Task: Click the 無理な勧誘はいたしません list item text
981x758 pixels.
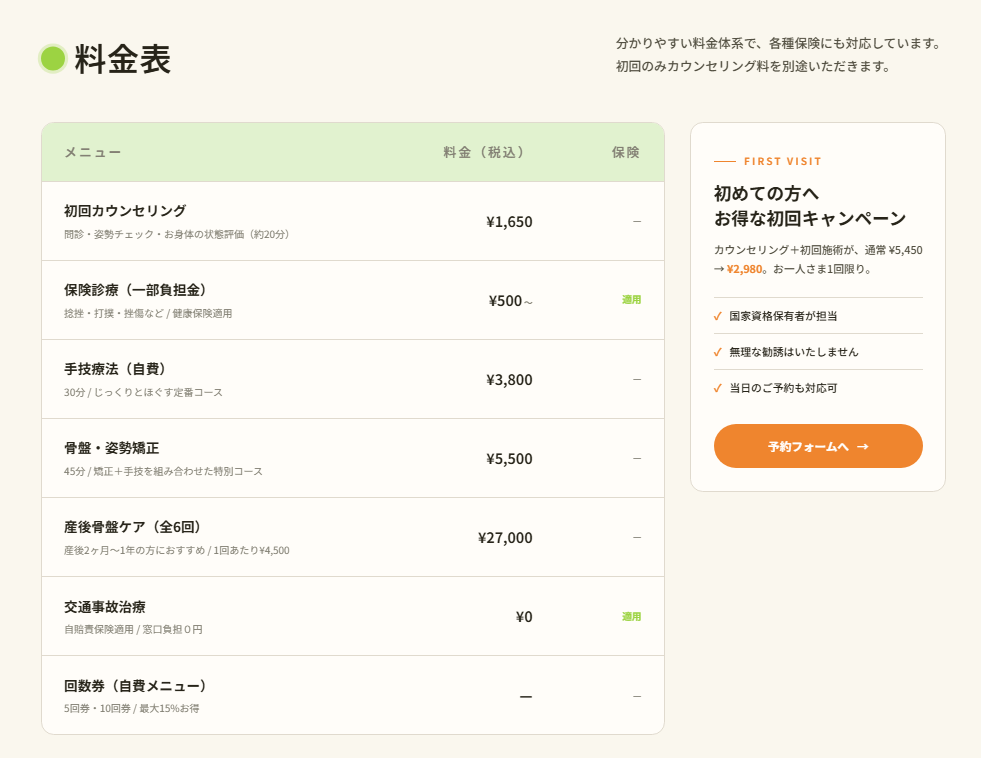Action: point(794,352)
